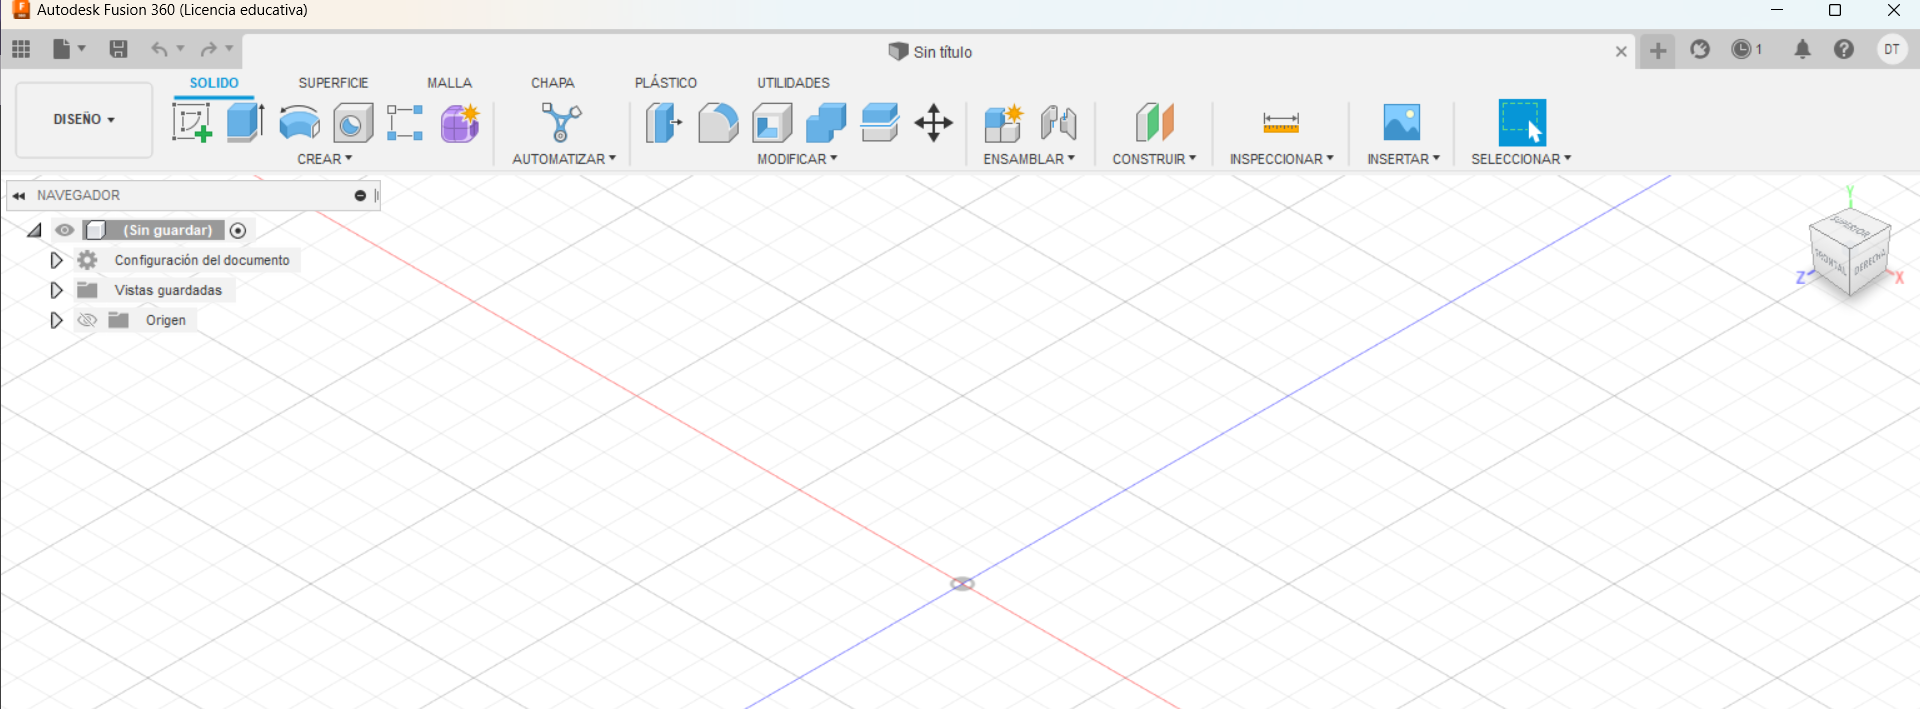Open the INSPECCIONAR dropdown menu
The width and height of the screenshot is (1920, 709).
point(1281,159)
